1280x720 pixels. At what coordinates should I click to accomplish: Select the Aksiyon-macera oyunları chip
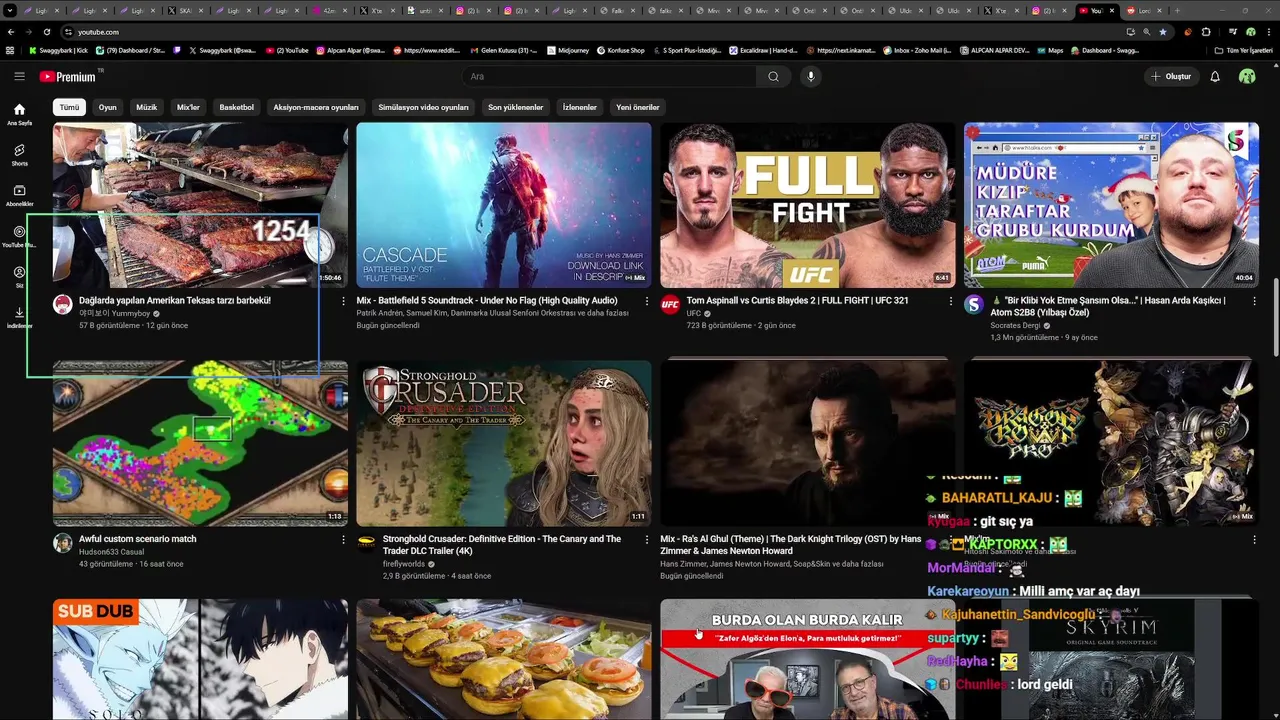pos(316,107)
